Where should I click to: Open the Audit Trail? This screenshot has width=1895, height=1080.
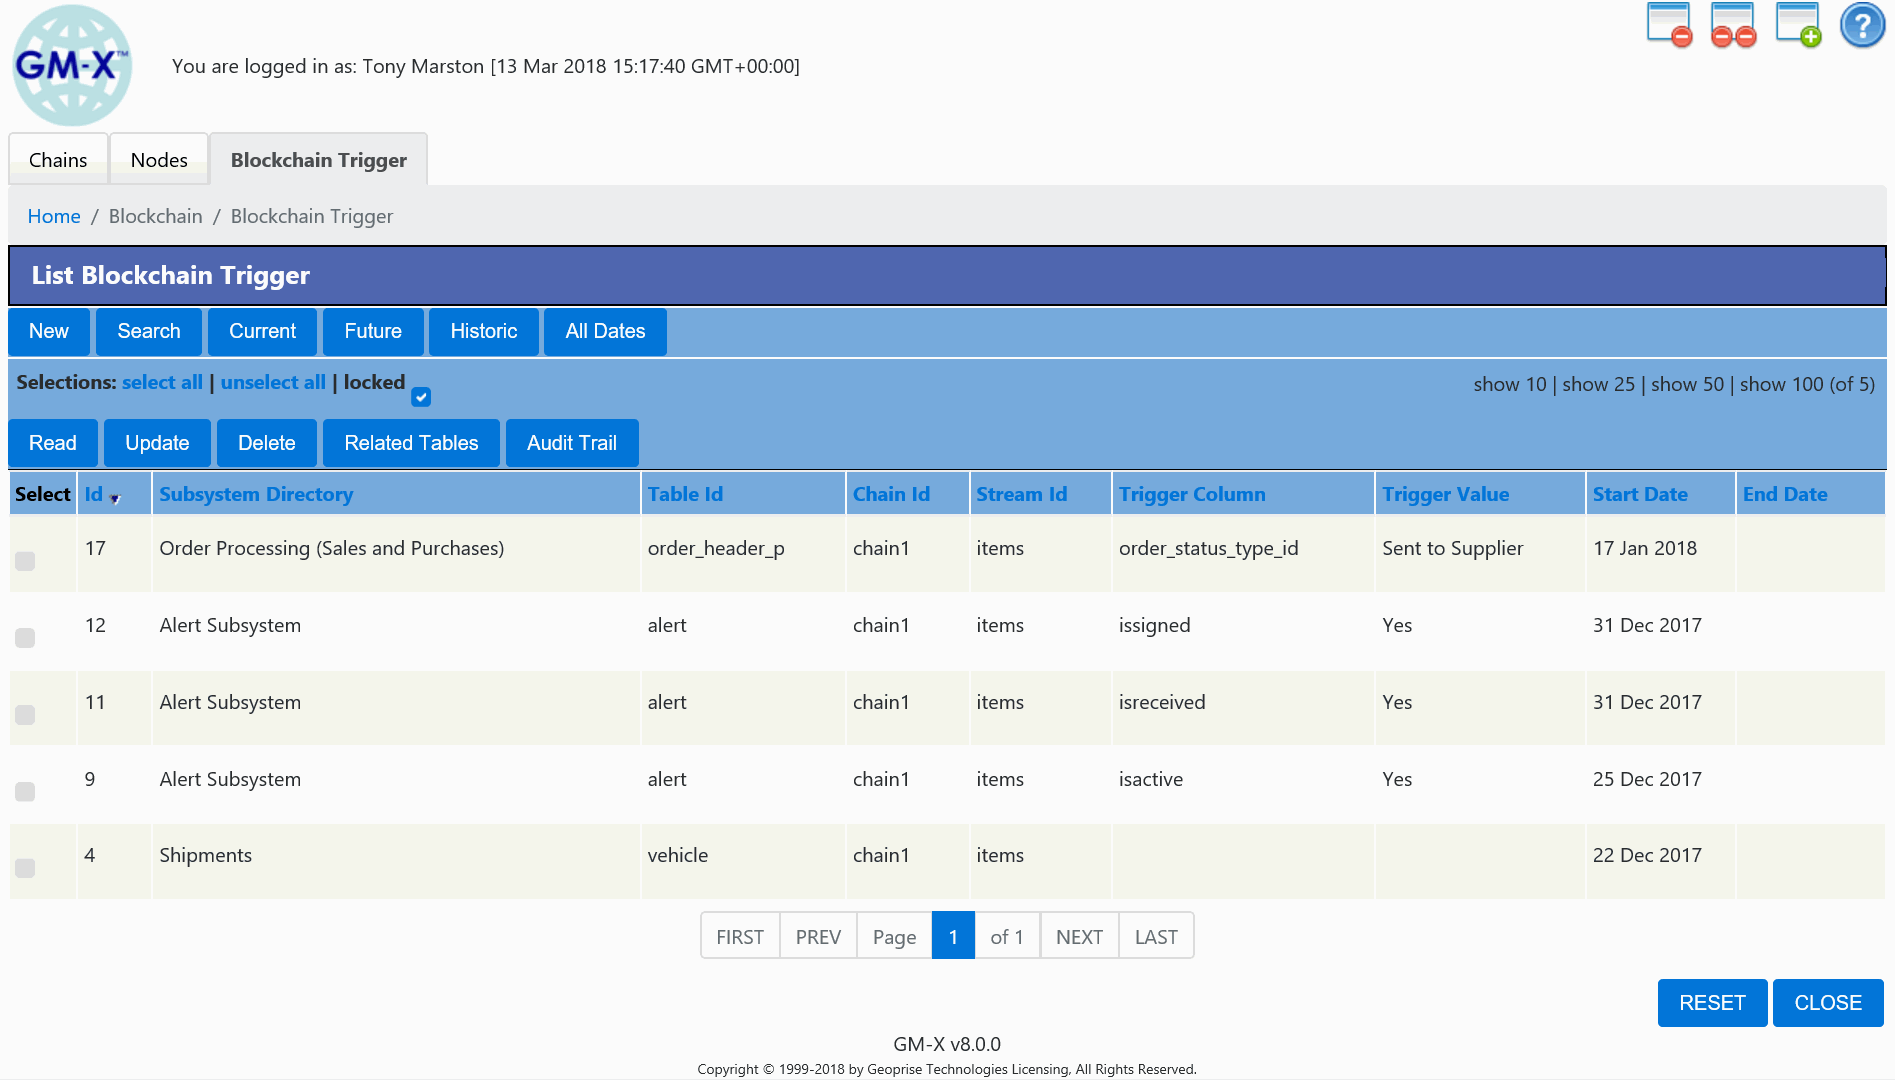(x=572, y=443)
